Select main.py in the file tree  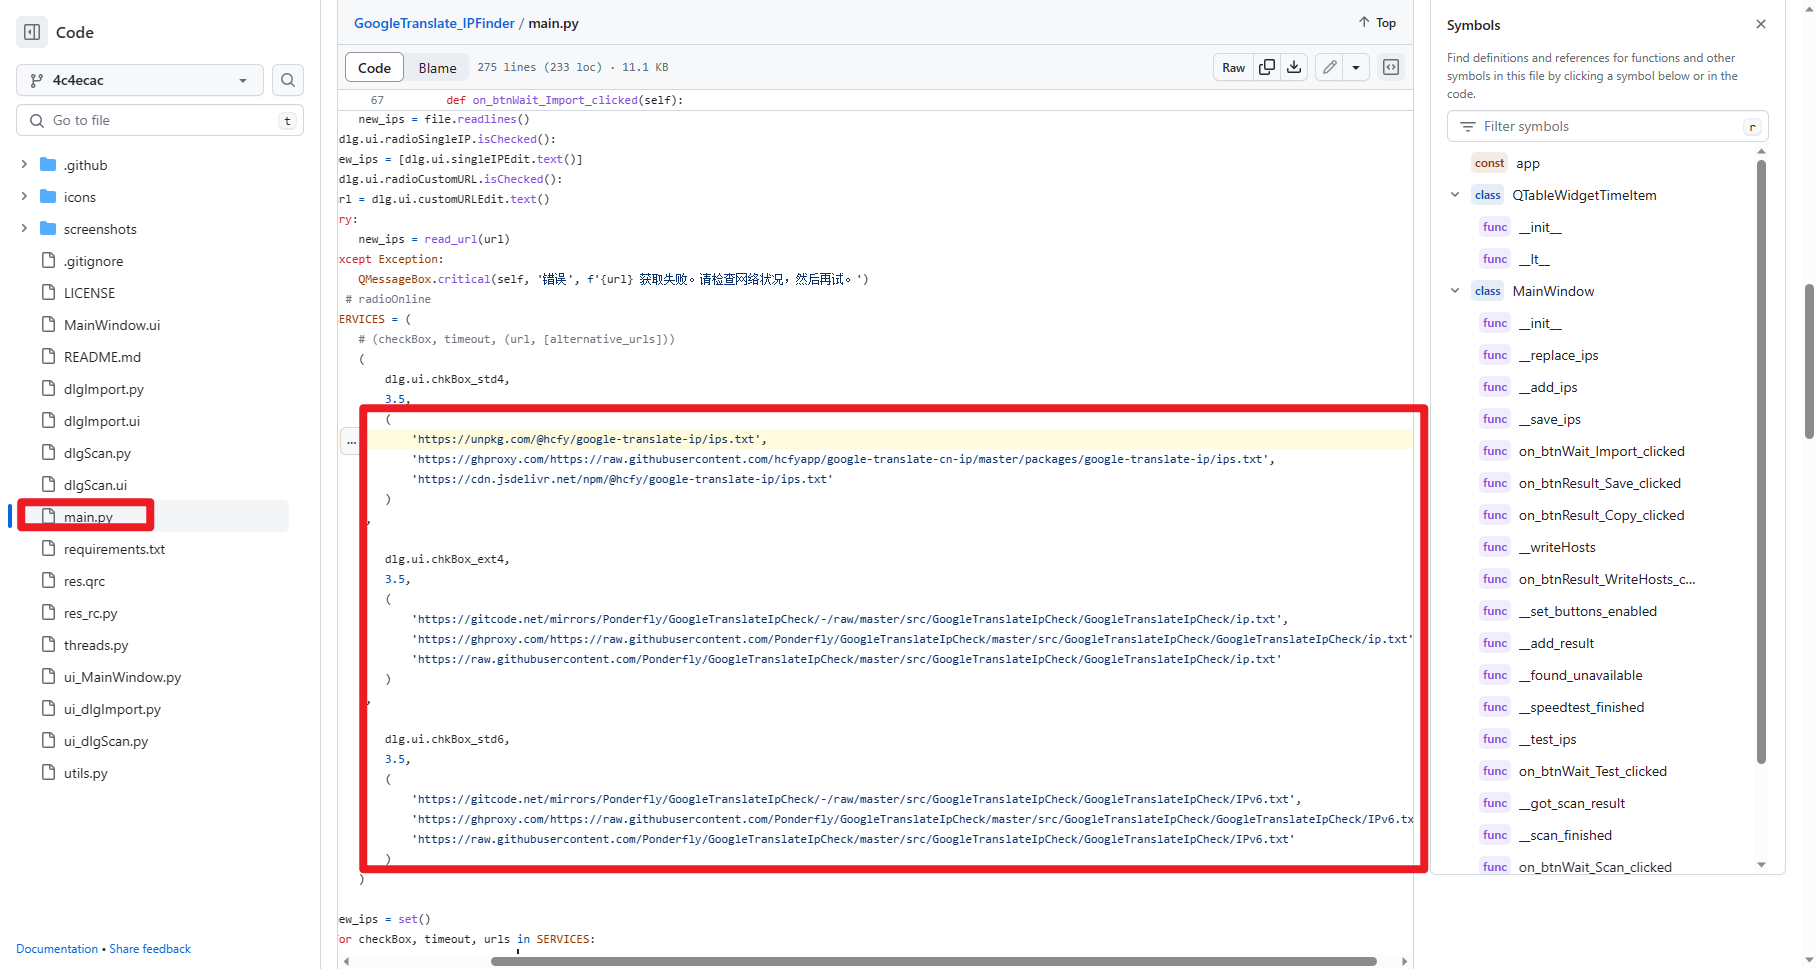pos(88,517)
